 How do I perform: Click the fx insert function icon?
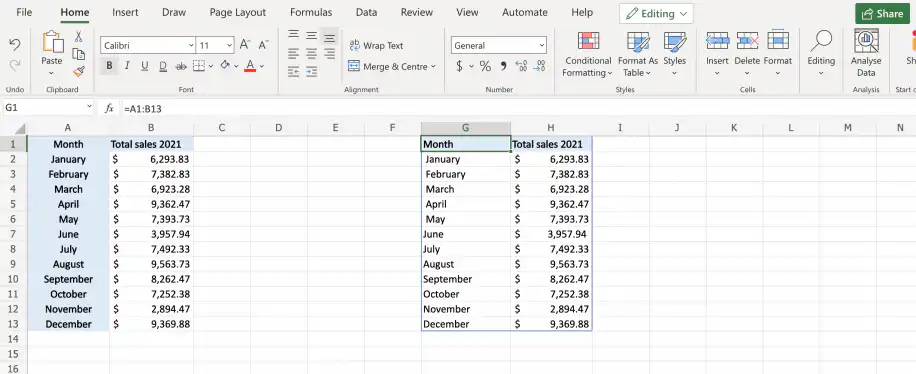pos(109,108)
